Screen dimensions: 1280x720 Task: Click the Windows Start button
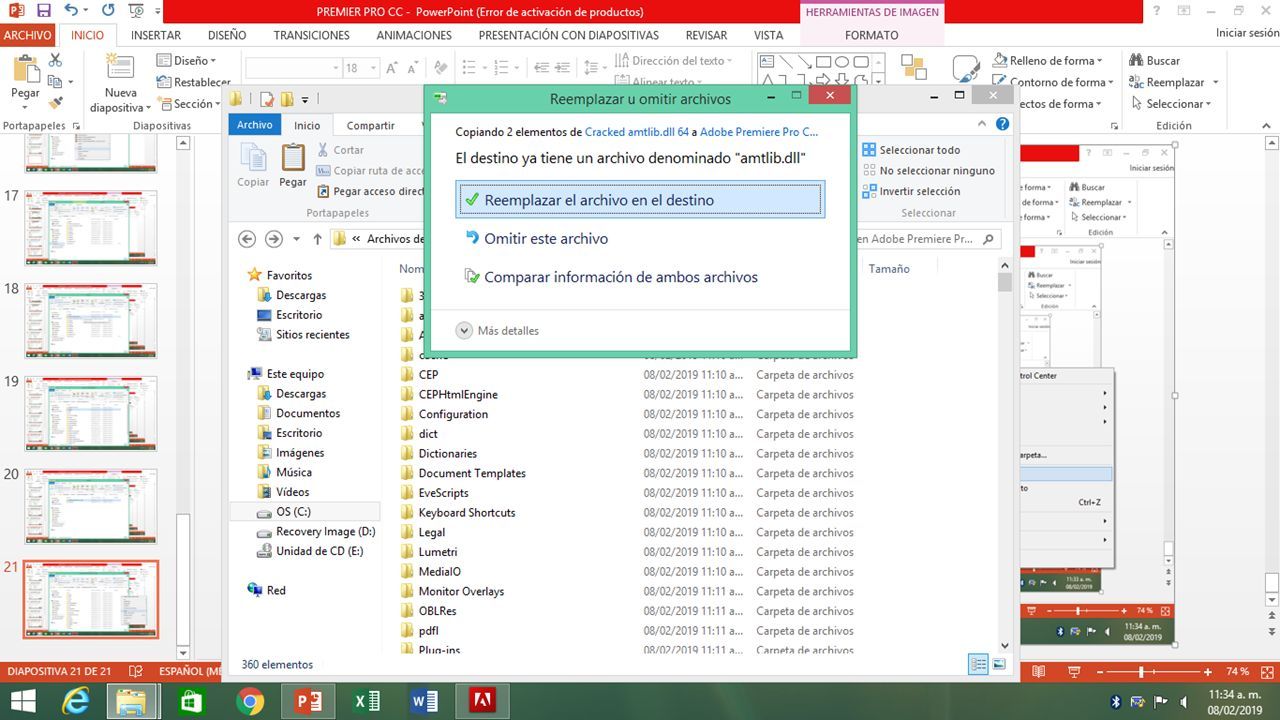(x=22, y=701)
